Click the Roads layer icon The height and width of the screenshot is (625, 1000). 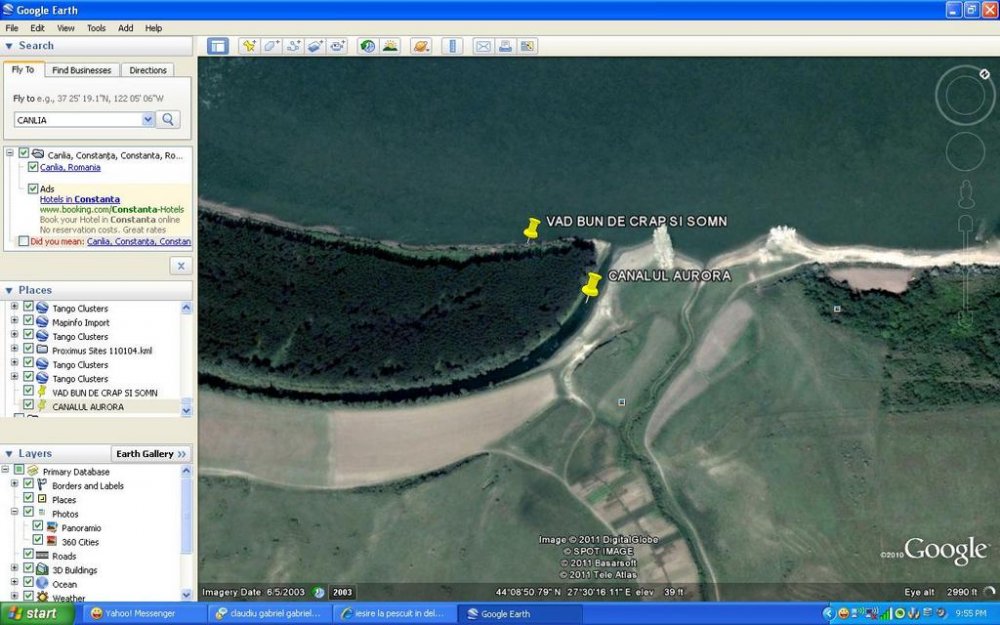[42, 555]
